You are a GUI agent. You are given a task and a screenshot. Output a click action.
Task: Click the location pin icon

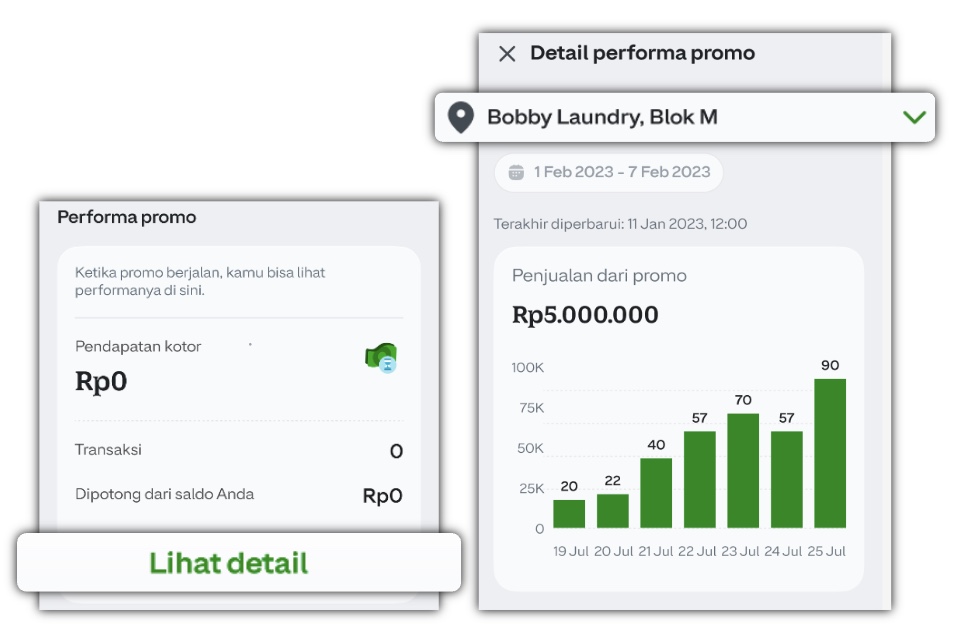[x=461, y=117]
